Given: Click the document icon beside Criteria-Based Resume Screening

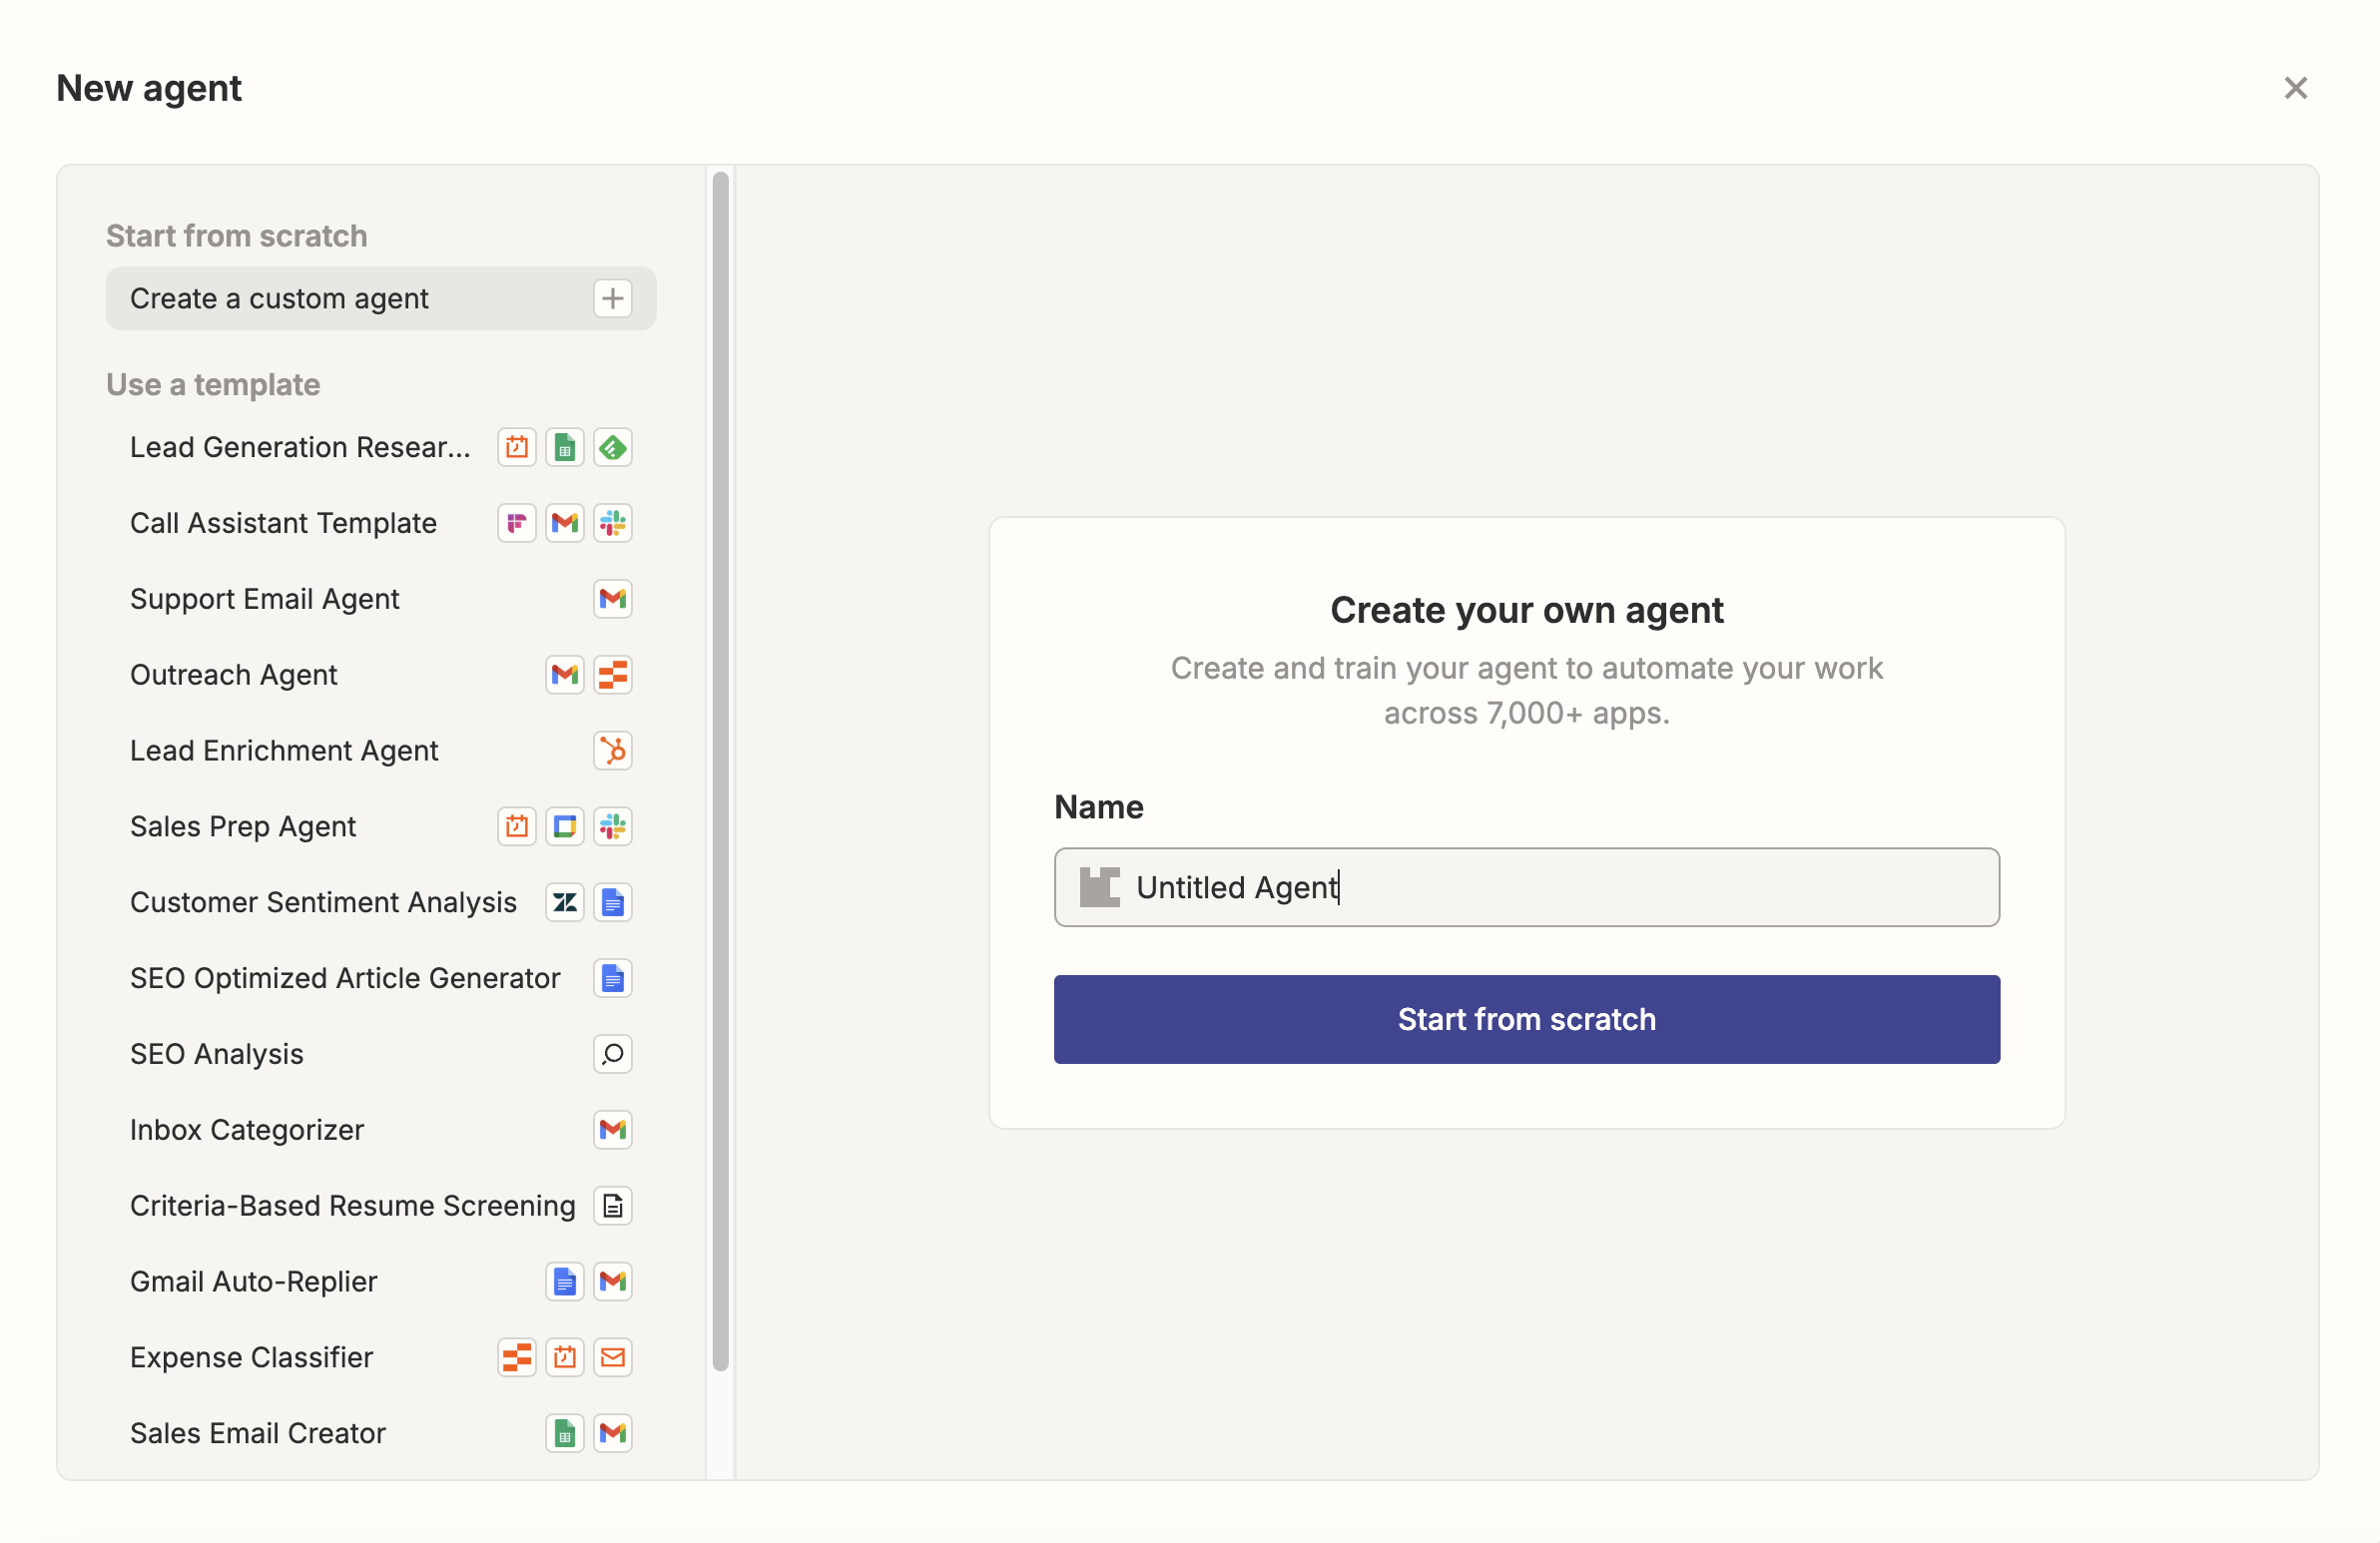Looking at the screenshot, I should [612, 1206].
